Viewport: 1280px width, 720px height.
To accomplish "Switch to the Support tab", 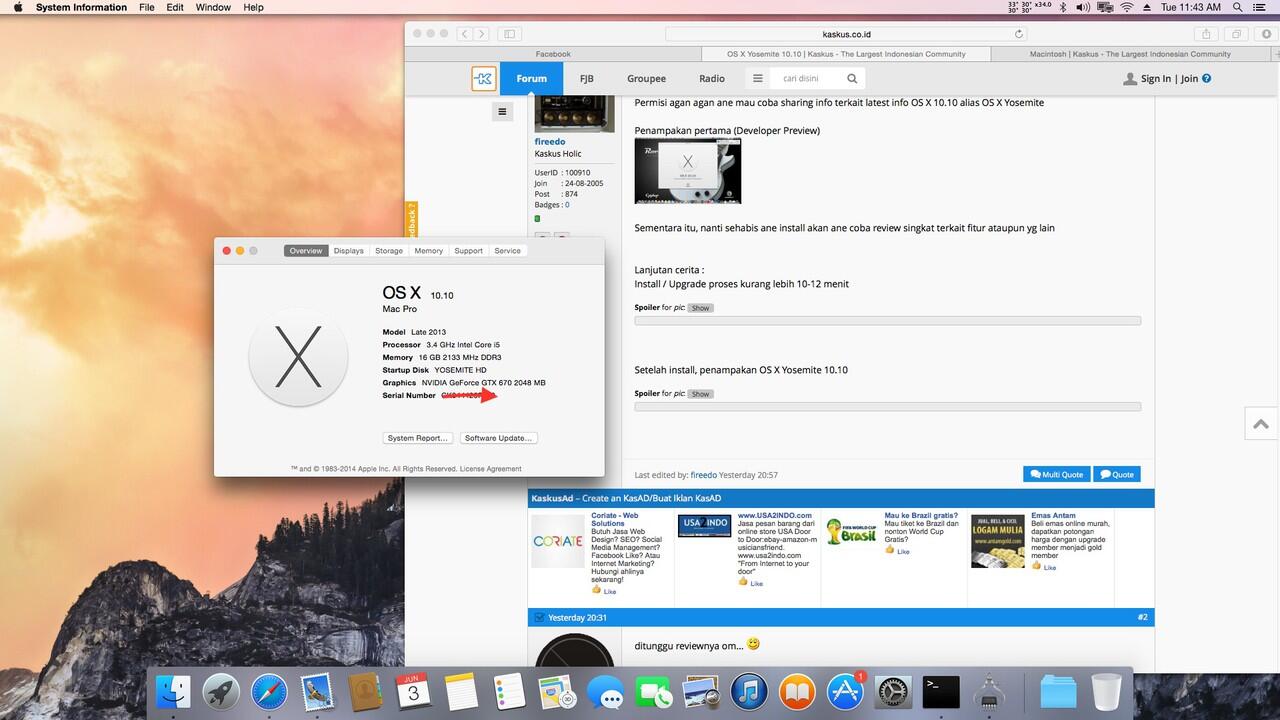I will (x=468, y=251).
